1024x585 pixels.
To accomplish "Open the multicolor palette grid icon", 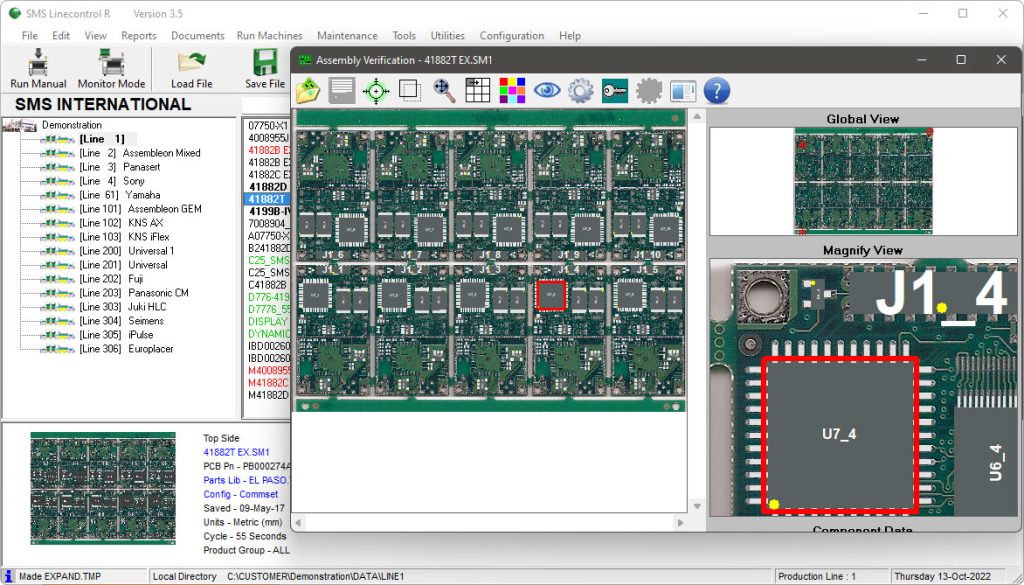I will 512,91.
